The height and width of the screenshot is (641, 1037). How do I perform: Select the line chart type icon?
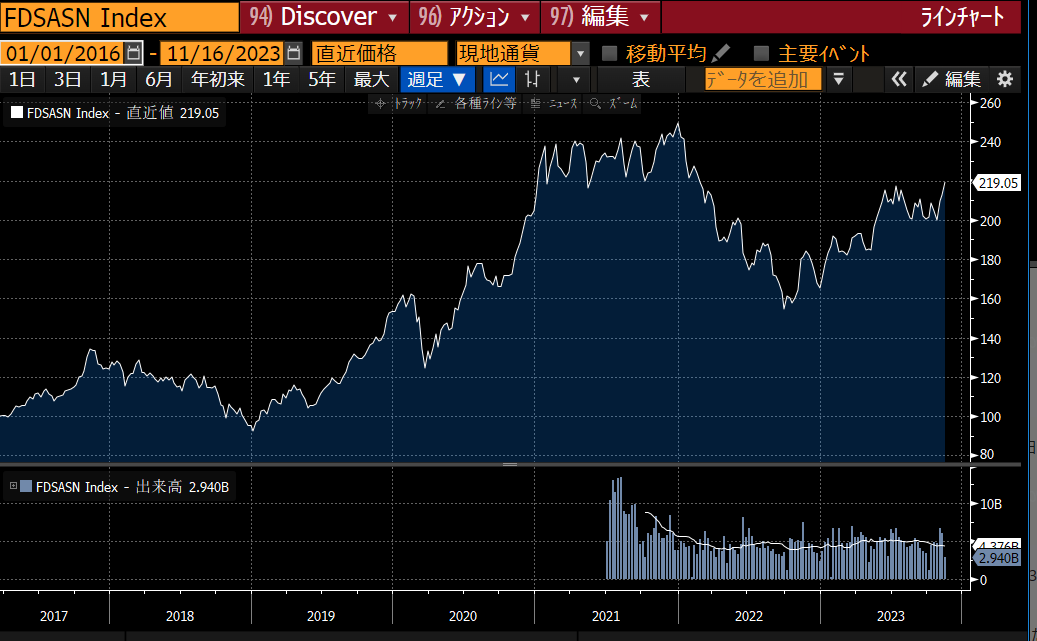[x=499, y=79]
